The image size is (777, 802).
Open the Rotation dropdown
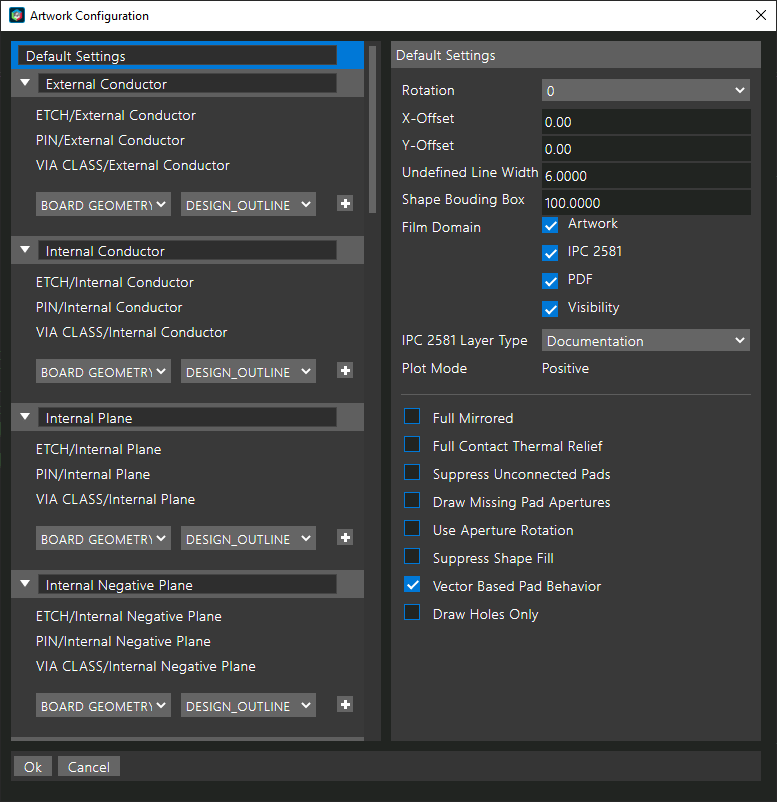(x=646, y=91)
